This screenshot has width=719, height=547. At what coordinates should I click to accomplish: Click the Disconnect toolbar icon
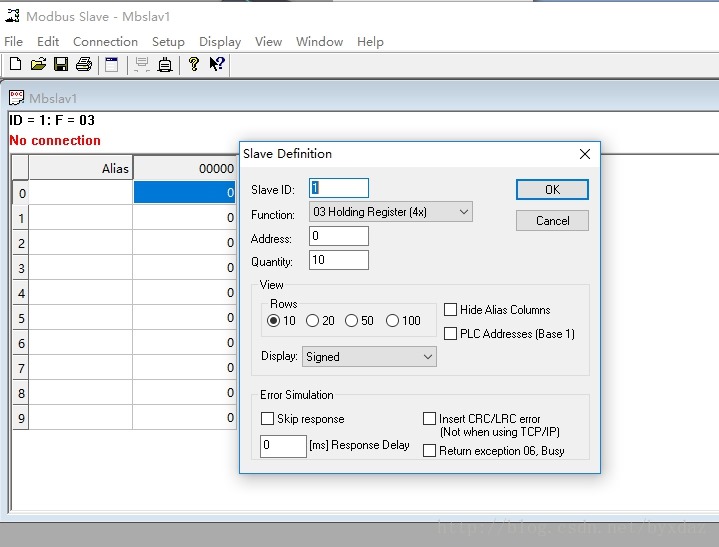(165, 65)
